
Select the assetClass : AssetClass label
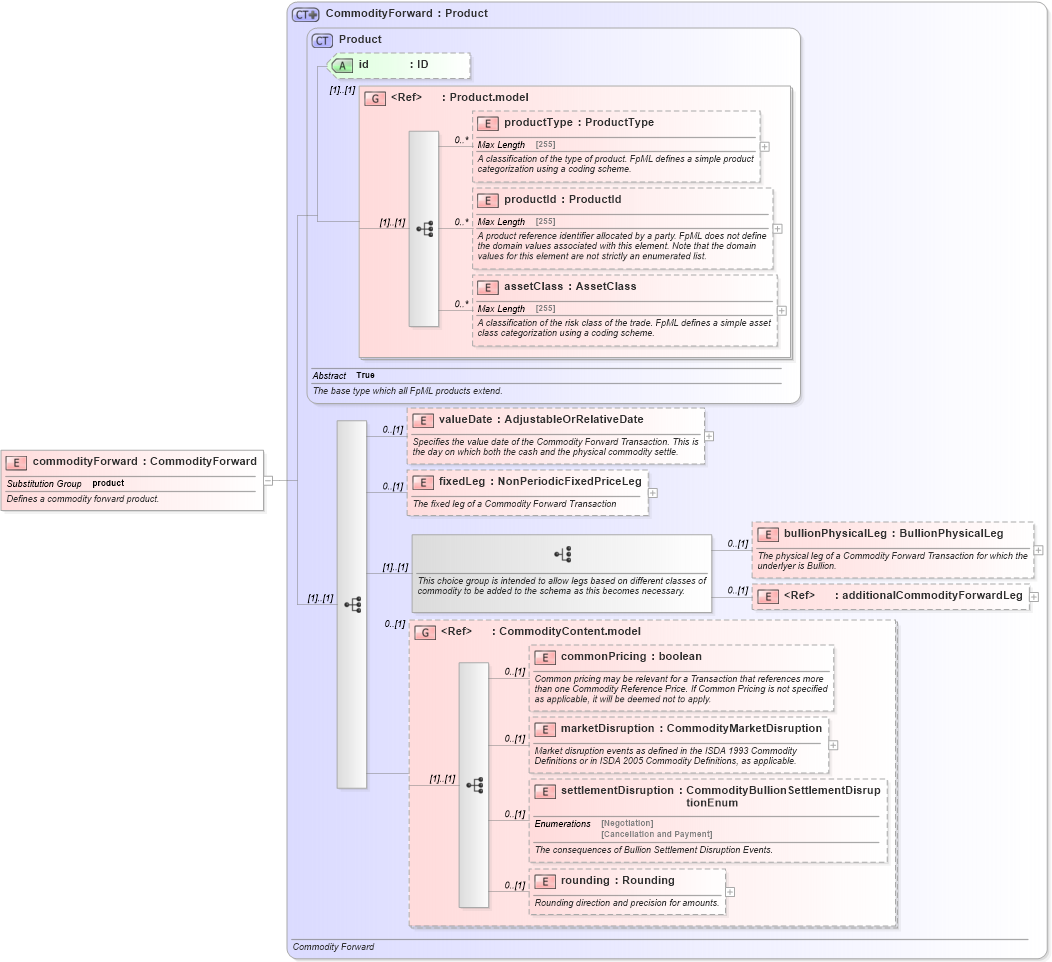(570, 286)
